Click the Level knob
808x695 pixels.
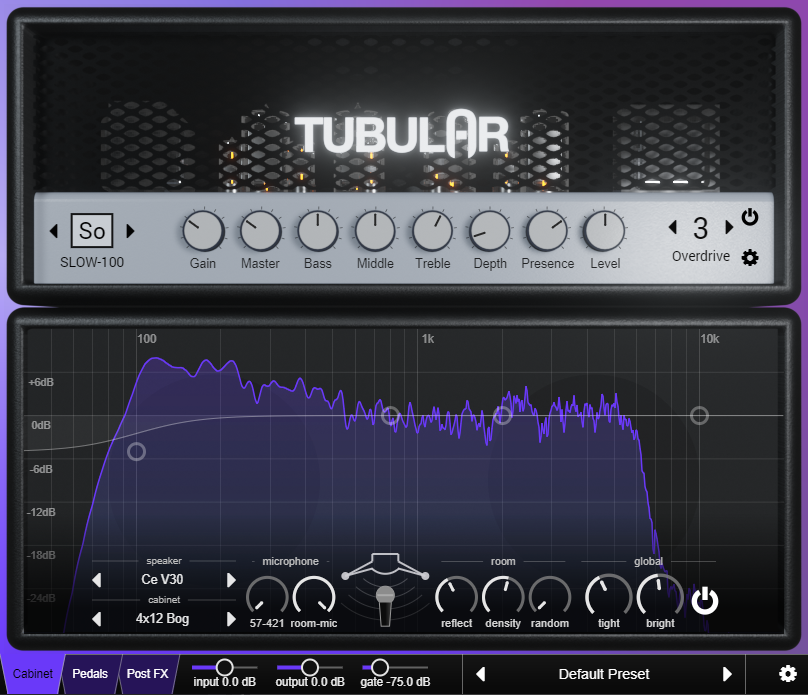604,231
